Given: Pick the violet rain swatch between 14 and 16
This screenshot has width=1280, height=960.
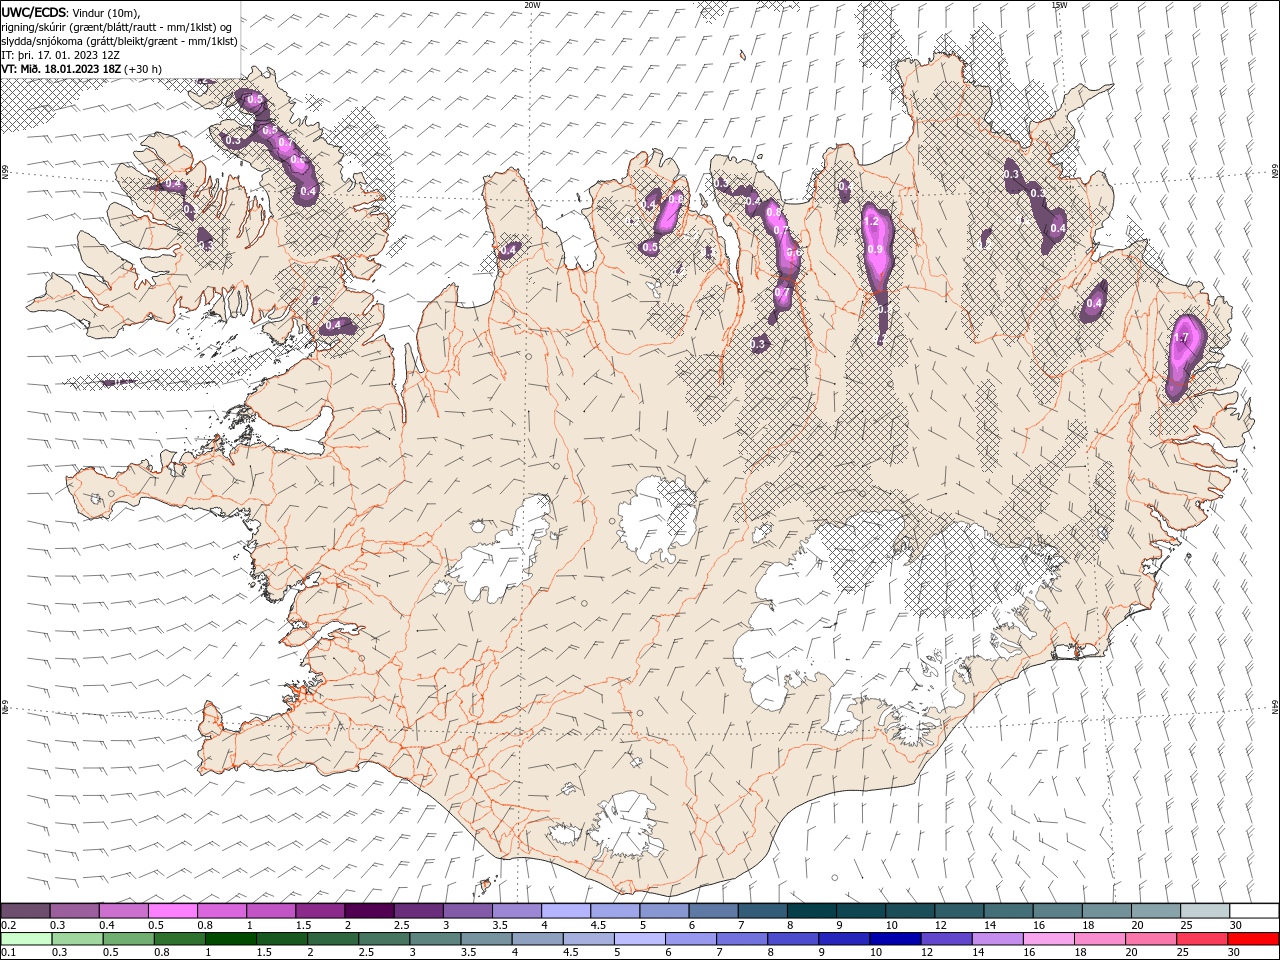Looking at the screenshot, I should (997, 939).
